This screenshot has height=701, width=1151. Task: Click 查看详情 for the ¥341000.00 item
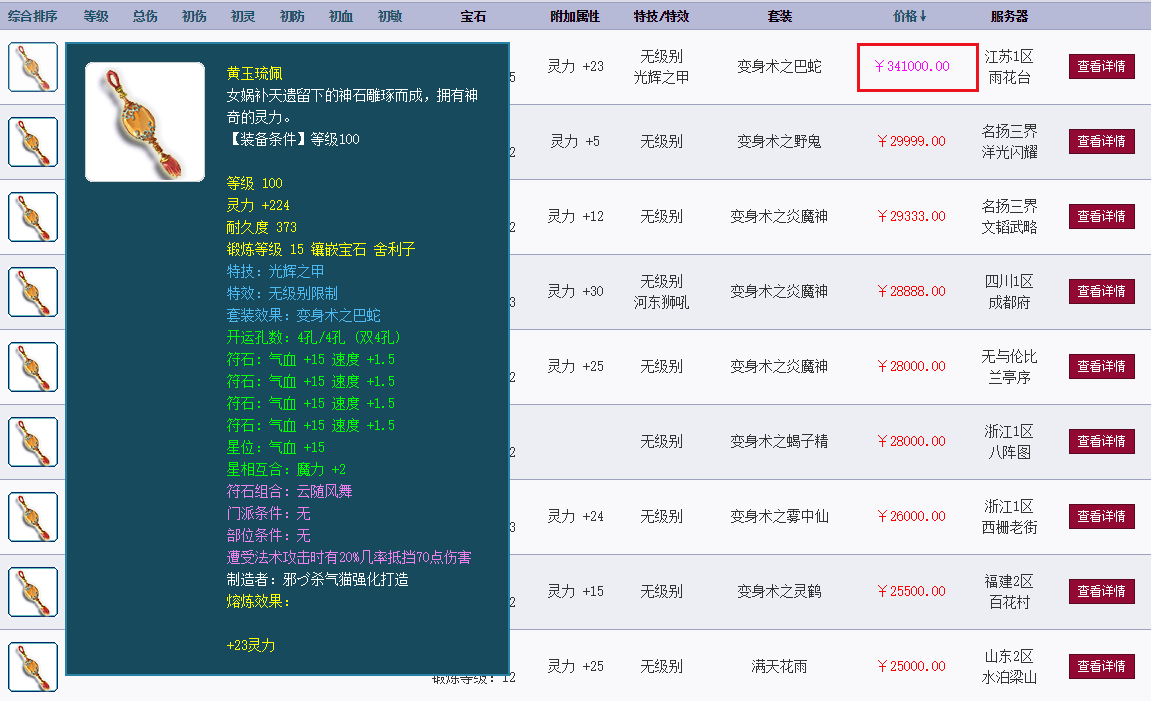tap(1101, 67)
